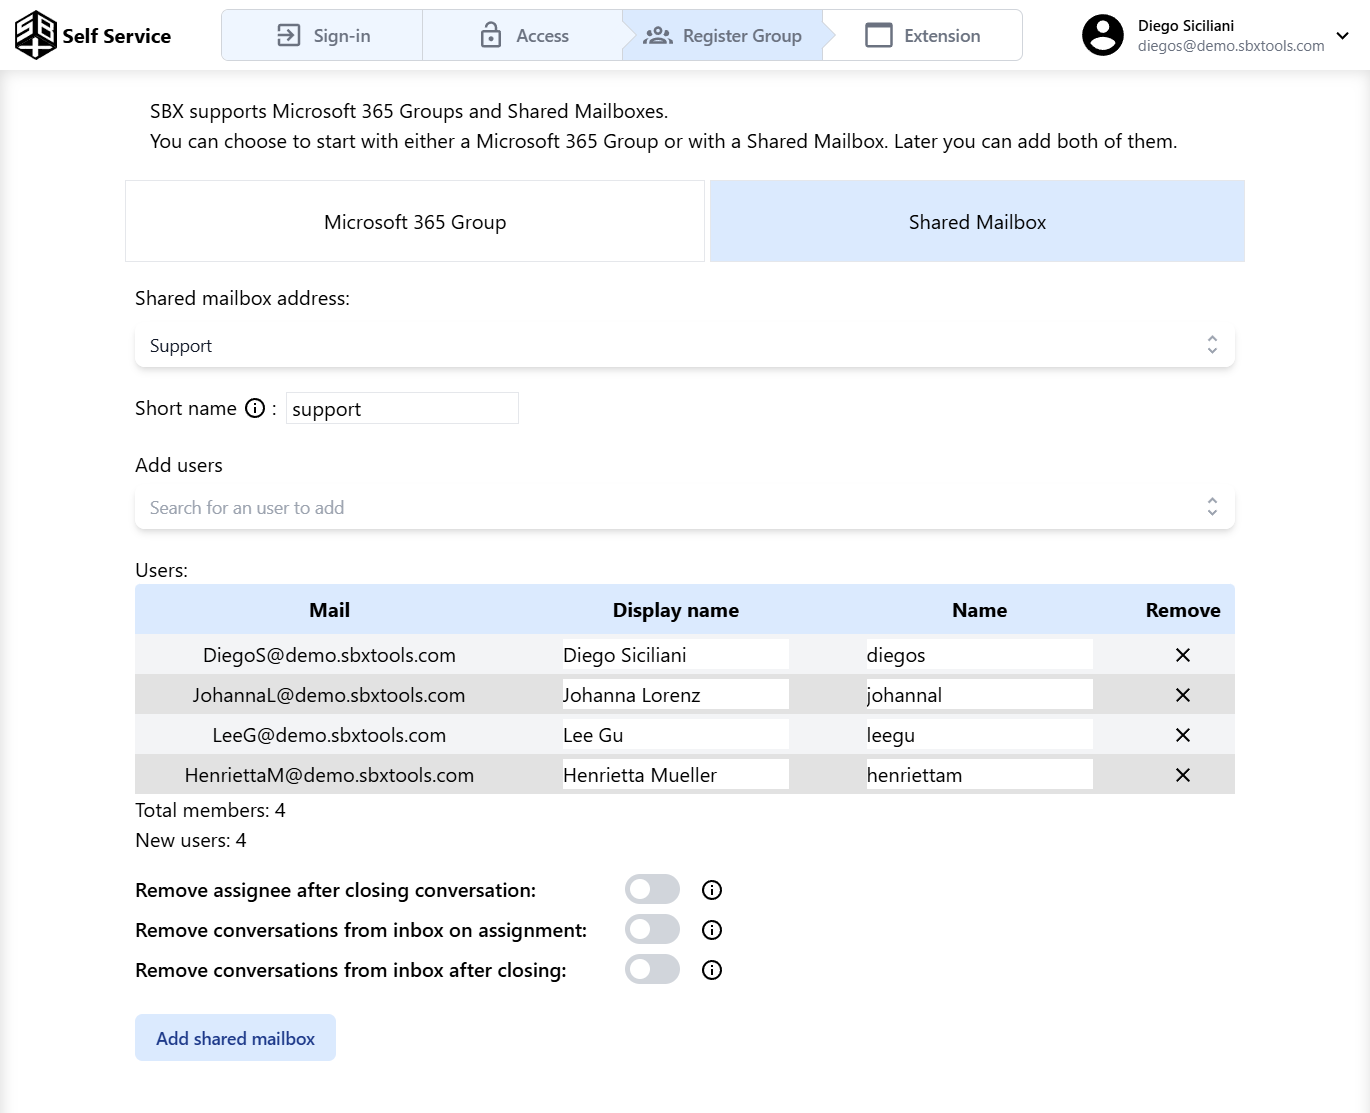Select the Microsoft 365 Group tab
Image resolution: width=1370 pixels, height=1113 pixels.
coord(415,222)
